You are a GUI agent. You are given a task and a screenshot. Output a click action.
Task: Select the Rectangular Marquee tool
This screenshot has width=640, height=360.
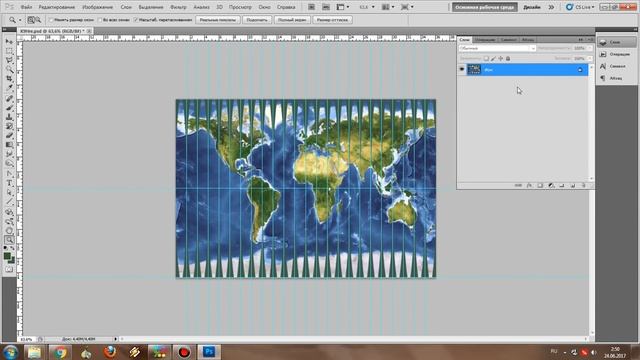[x=9, y=51]
